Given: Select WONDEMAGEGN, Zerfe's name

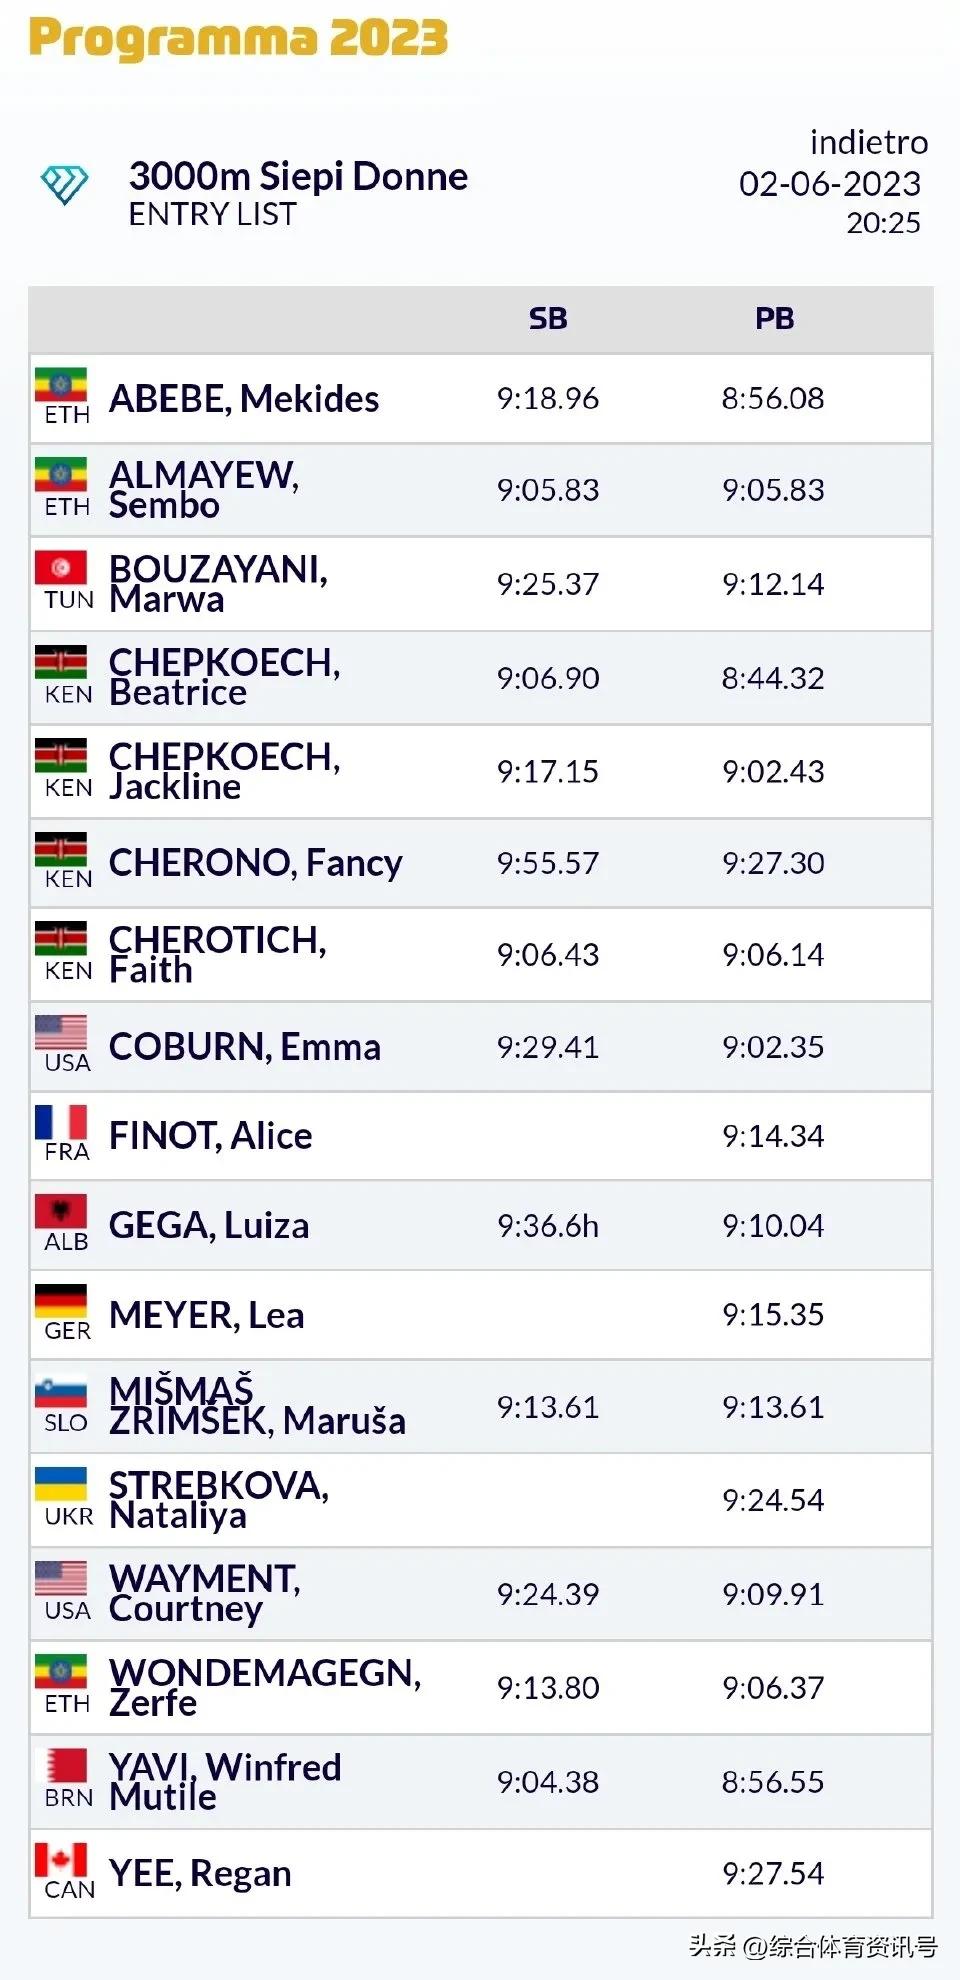Looking at the screenshot, I should click(265, 1688).
